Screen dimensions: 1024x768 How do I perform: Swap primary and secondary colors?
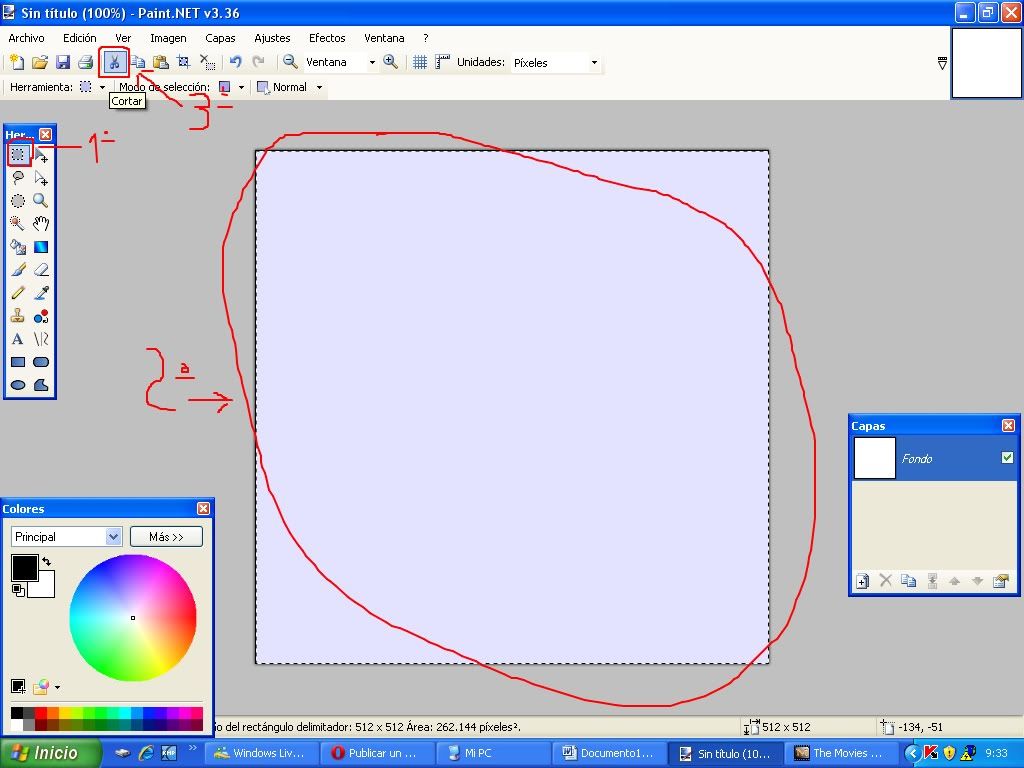pyautogui.click(x=46, y=561)
